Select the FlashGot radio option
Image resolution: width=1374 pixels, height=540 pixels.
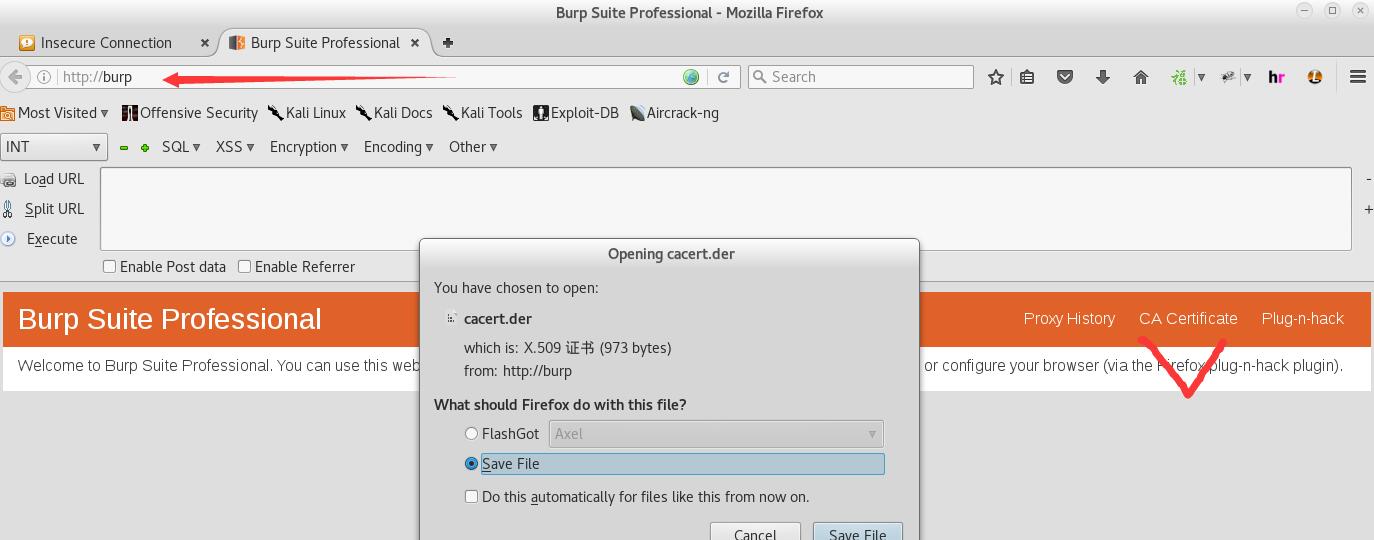click(x=471, y=434)
